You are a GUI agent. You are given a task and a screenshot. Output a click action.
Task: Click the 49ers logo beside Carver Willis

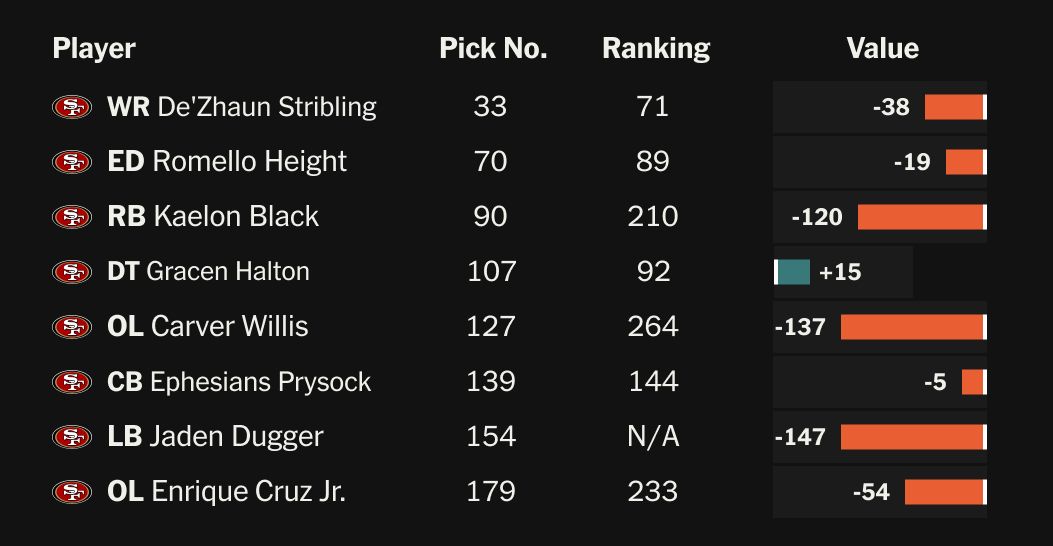point(72,327)
